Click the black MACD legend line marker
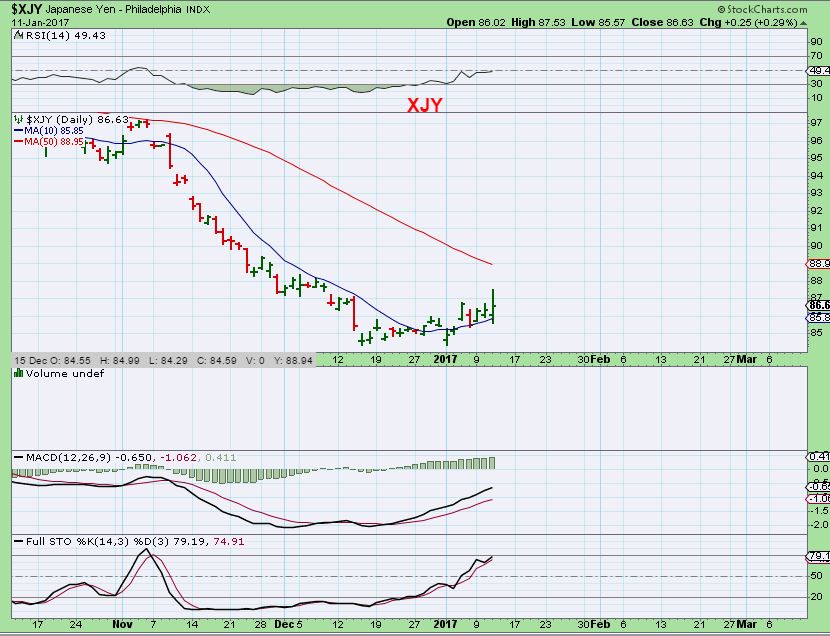 pyautogui.click(x=17, y=458)
